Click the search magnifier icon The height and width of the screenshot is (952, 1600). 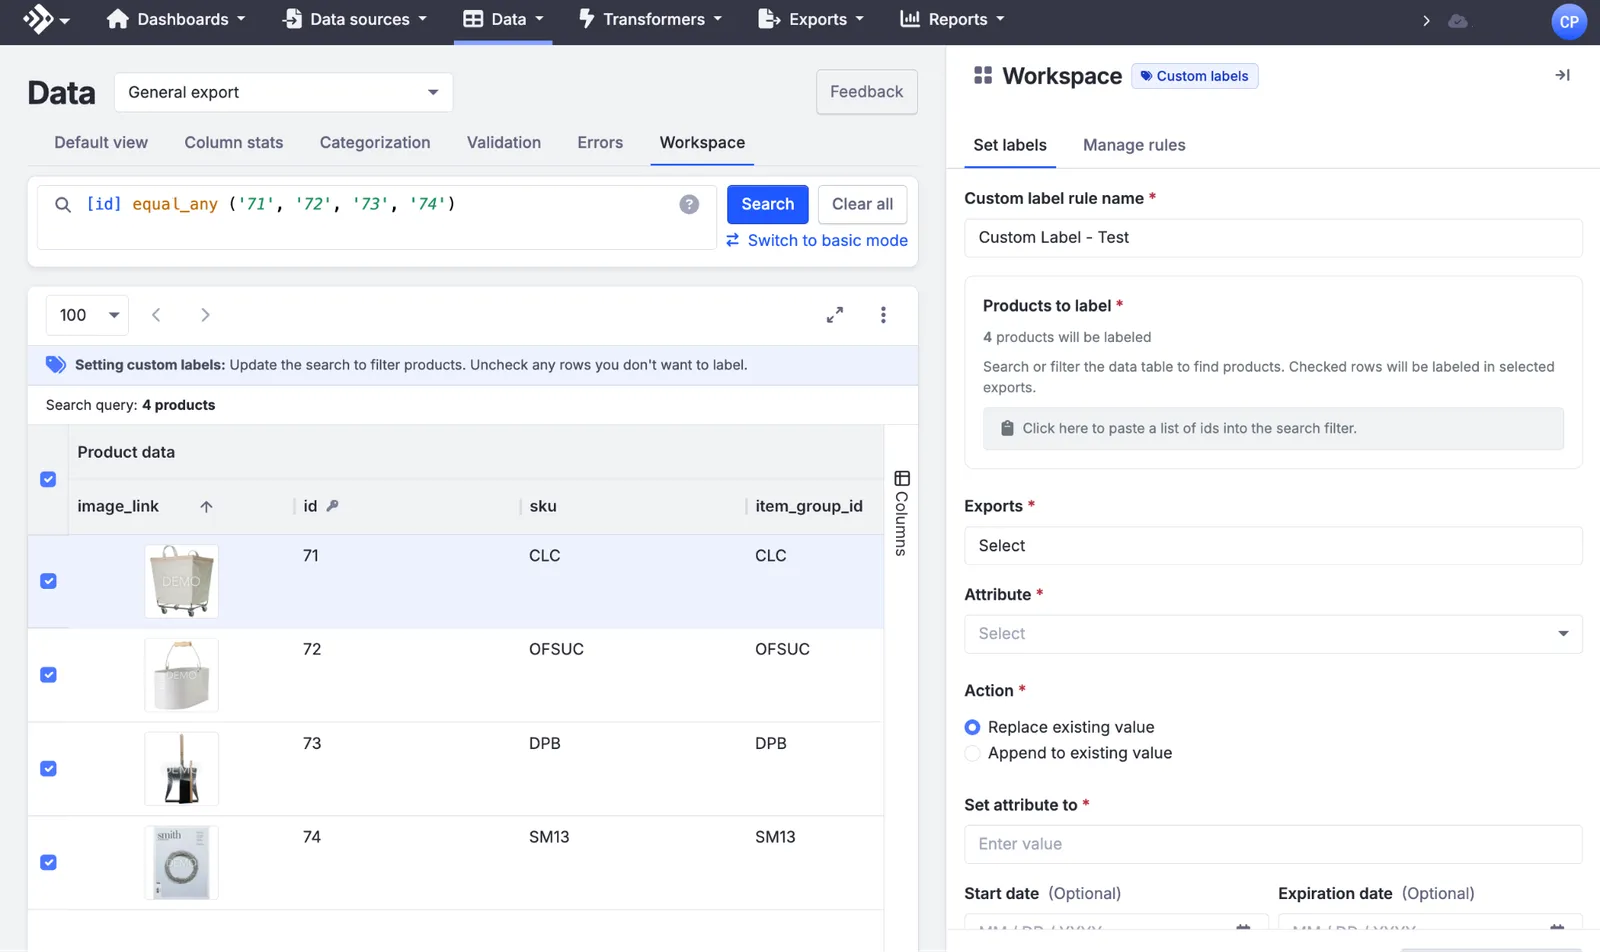pos(63,205)
